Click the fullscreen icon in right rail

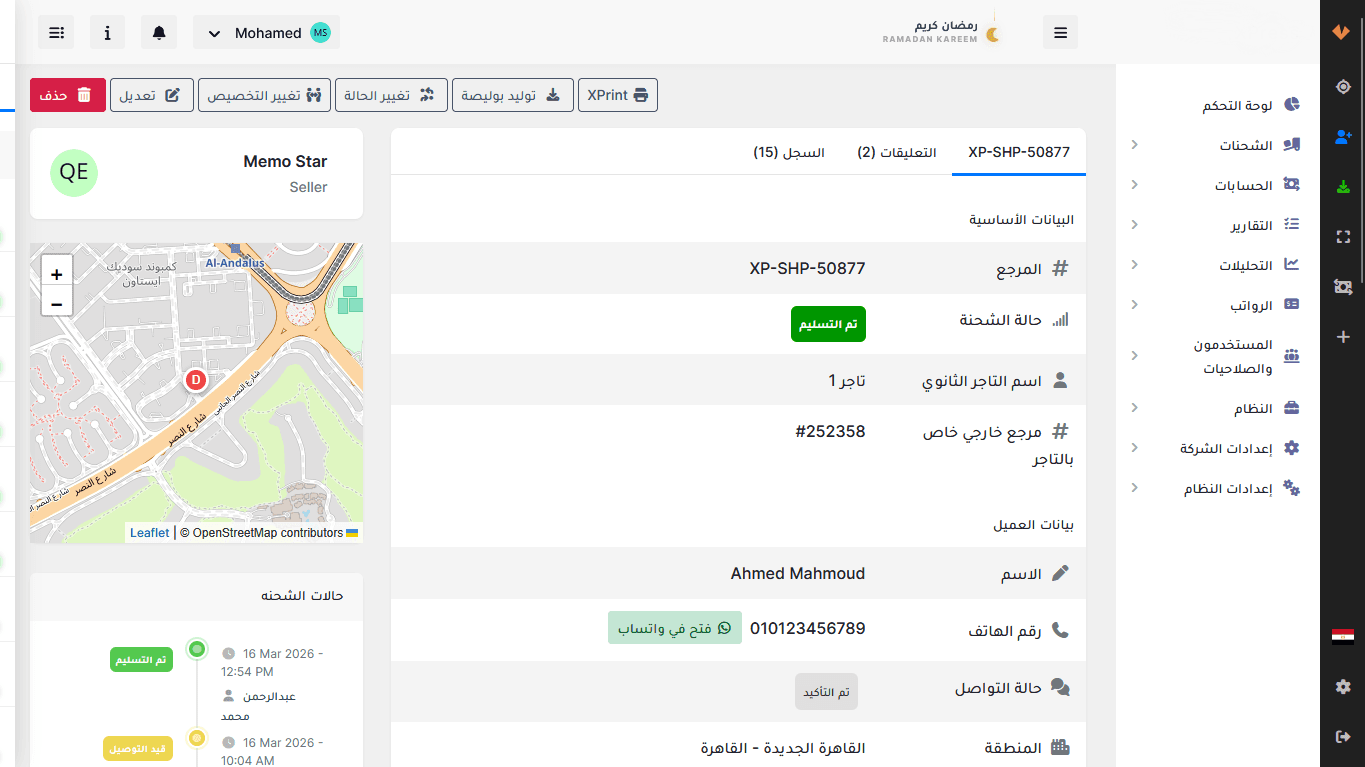click(1342, 237)
